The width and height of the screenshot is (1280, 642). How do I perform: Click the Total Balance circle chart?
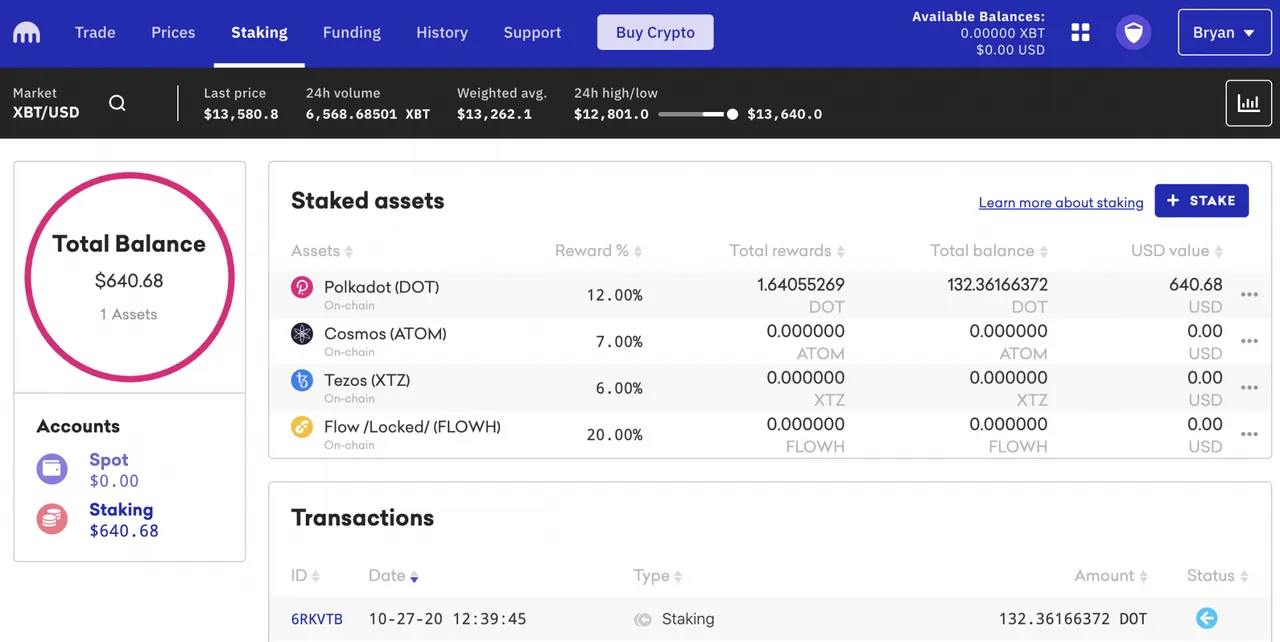pos(129,277)
